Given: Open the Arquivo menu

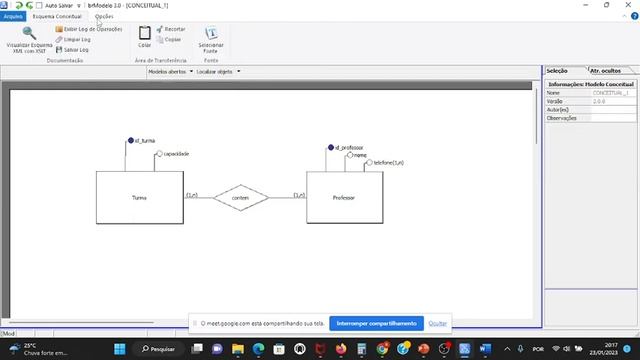Looking at the screenshot, I should (13, 16).
